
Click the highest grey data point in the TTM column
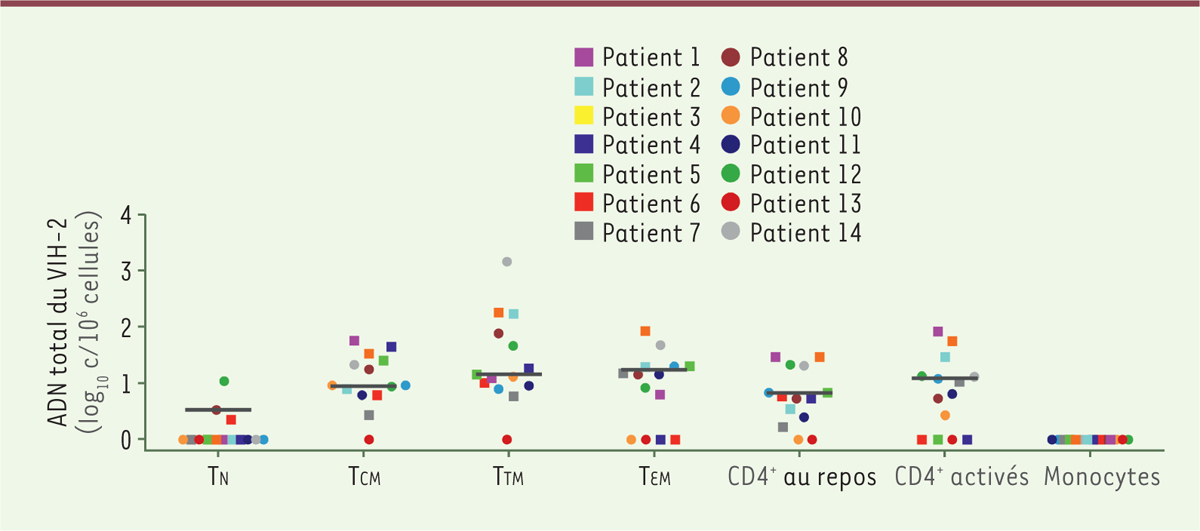tap(507, 262)
